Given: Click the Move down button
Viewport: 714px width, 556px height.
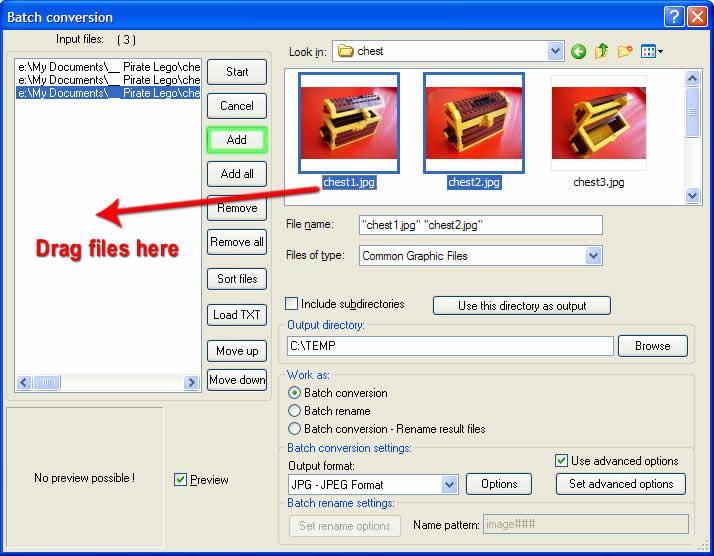Looking at the screenshot, I should [x=237, y=380].
